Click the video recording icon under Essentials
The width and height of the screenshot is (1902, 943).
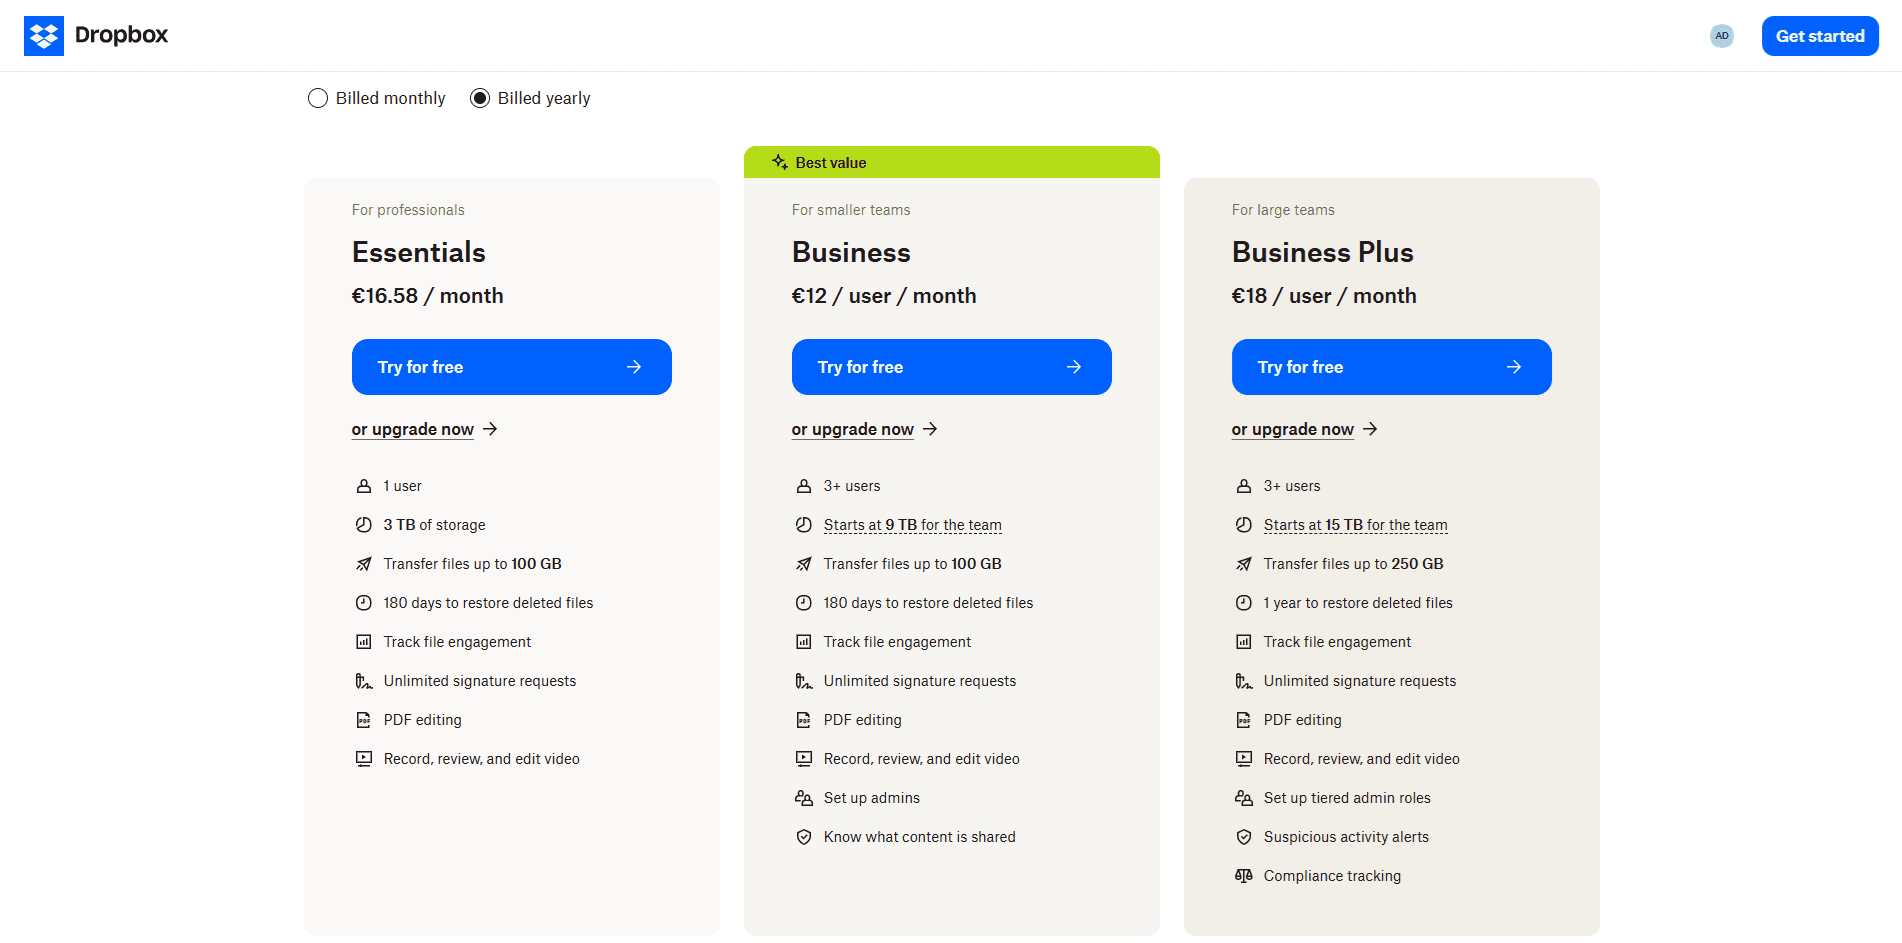[x=365, y=758]
